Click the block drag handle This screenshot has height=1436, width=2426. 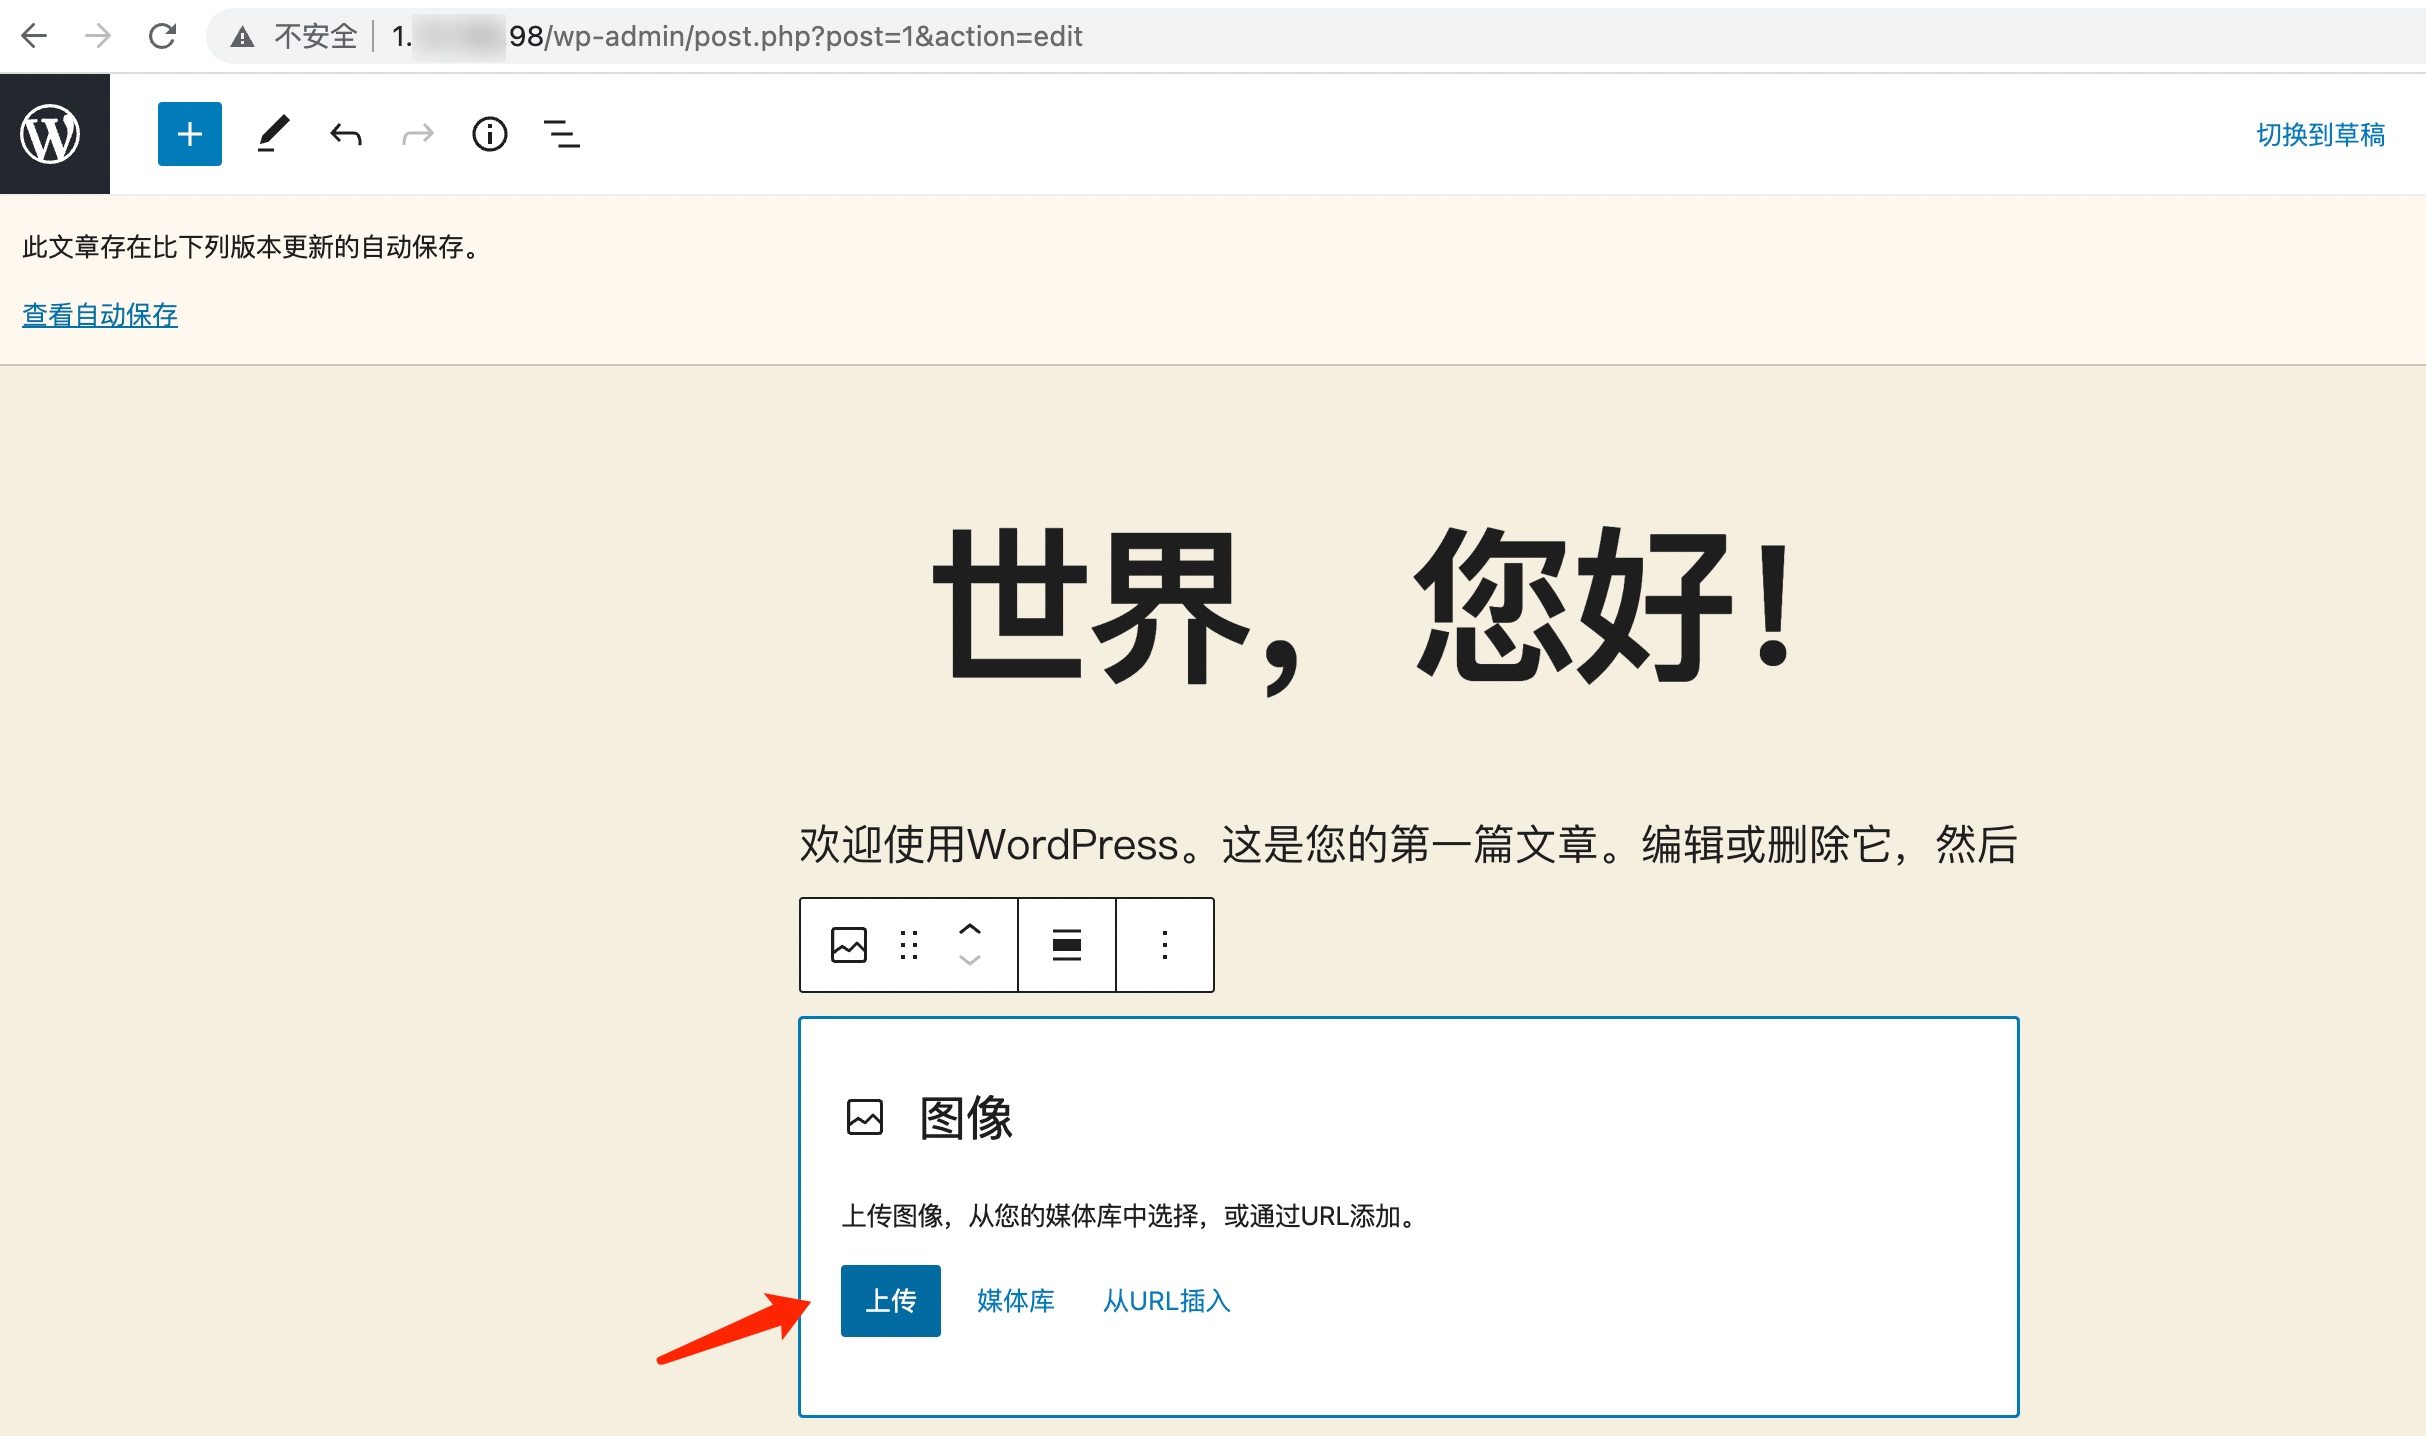click(908, 945)
